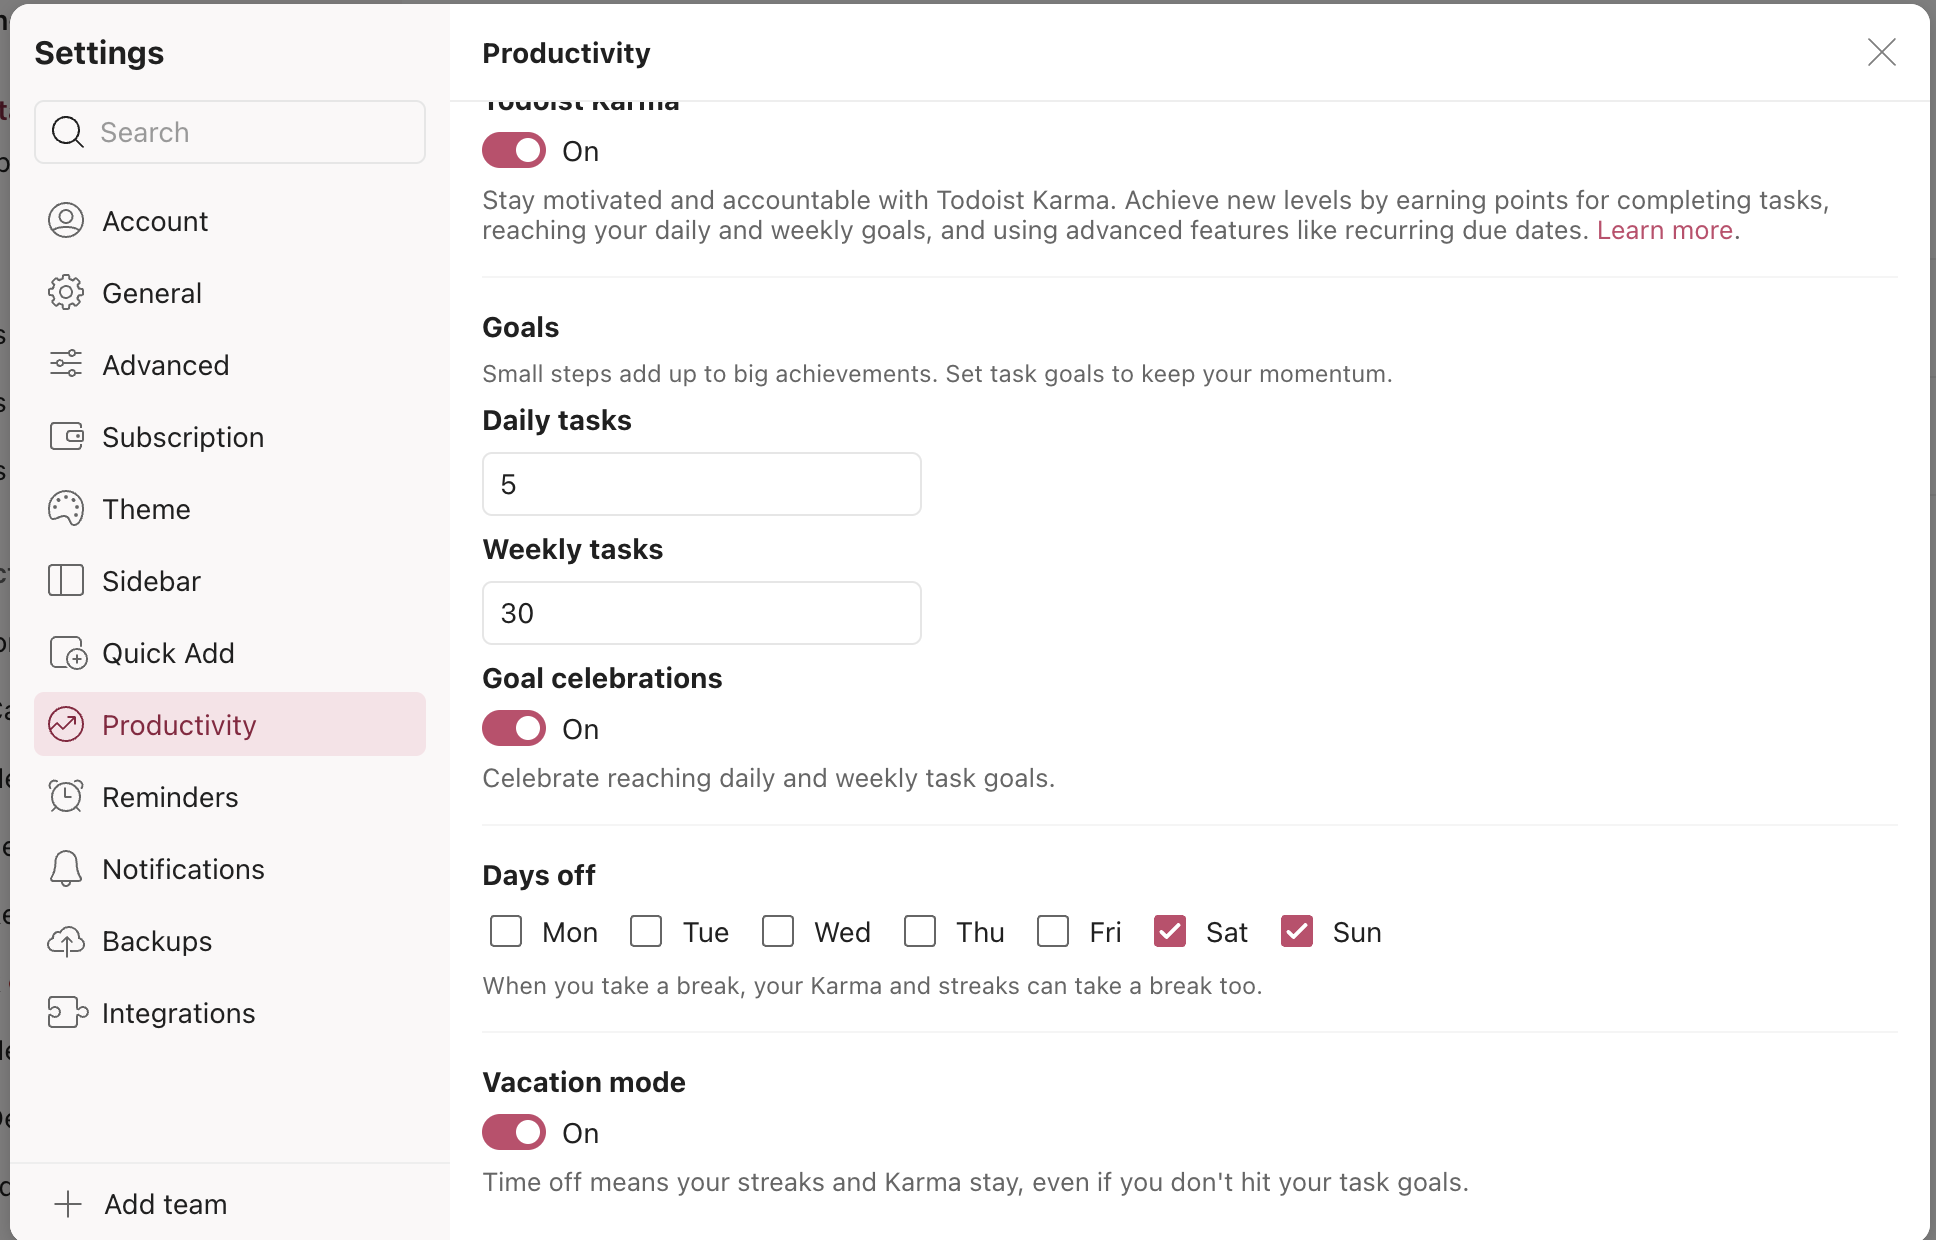Tick the Fri checkbox
This screenshot has width=1936, height=1240.
click(1053, 931)
